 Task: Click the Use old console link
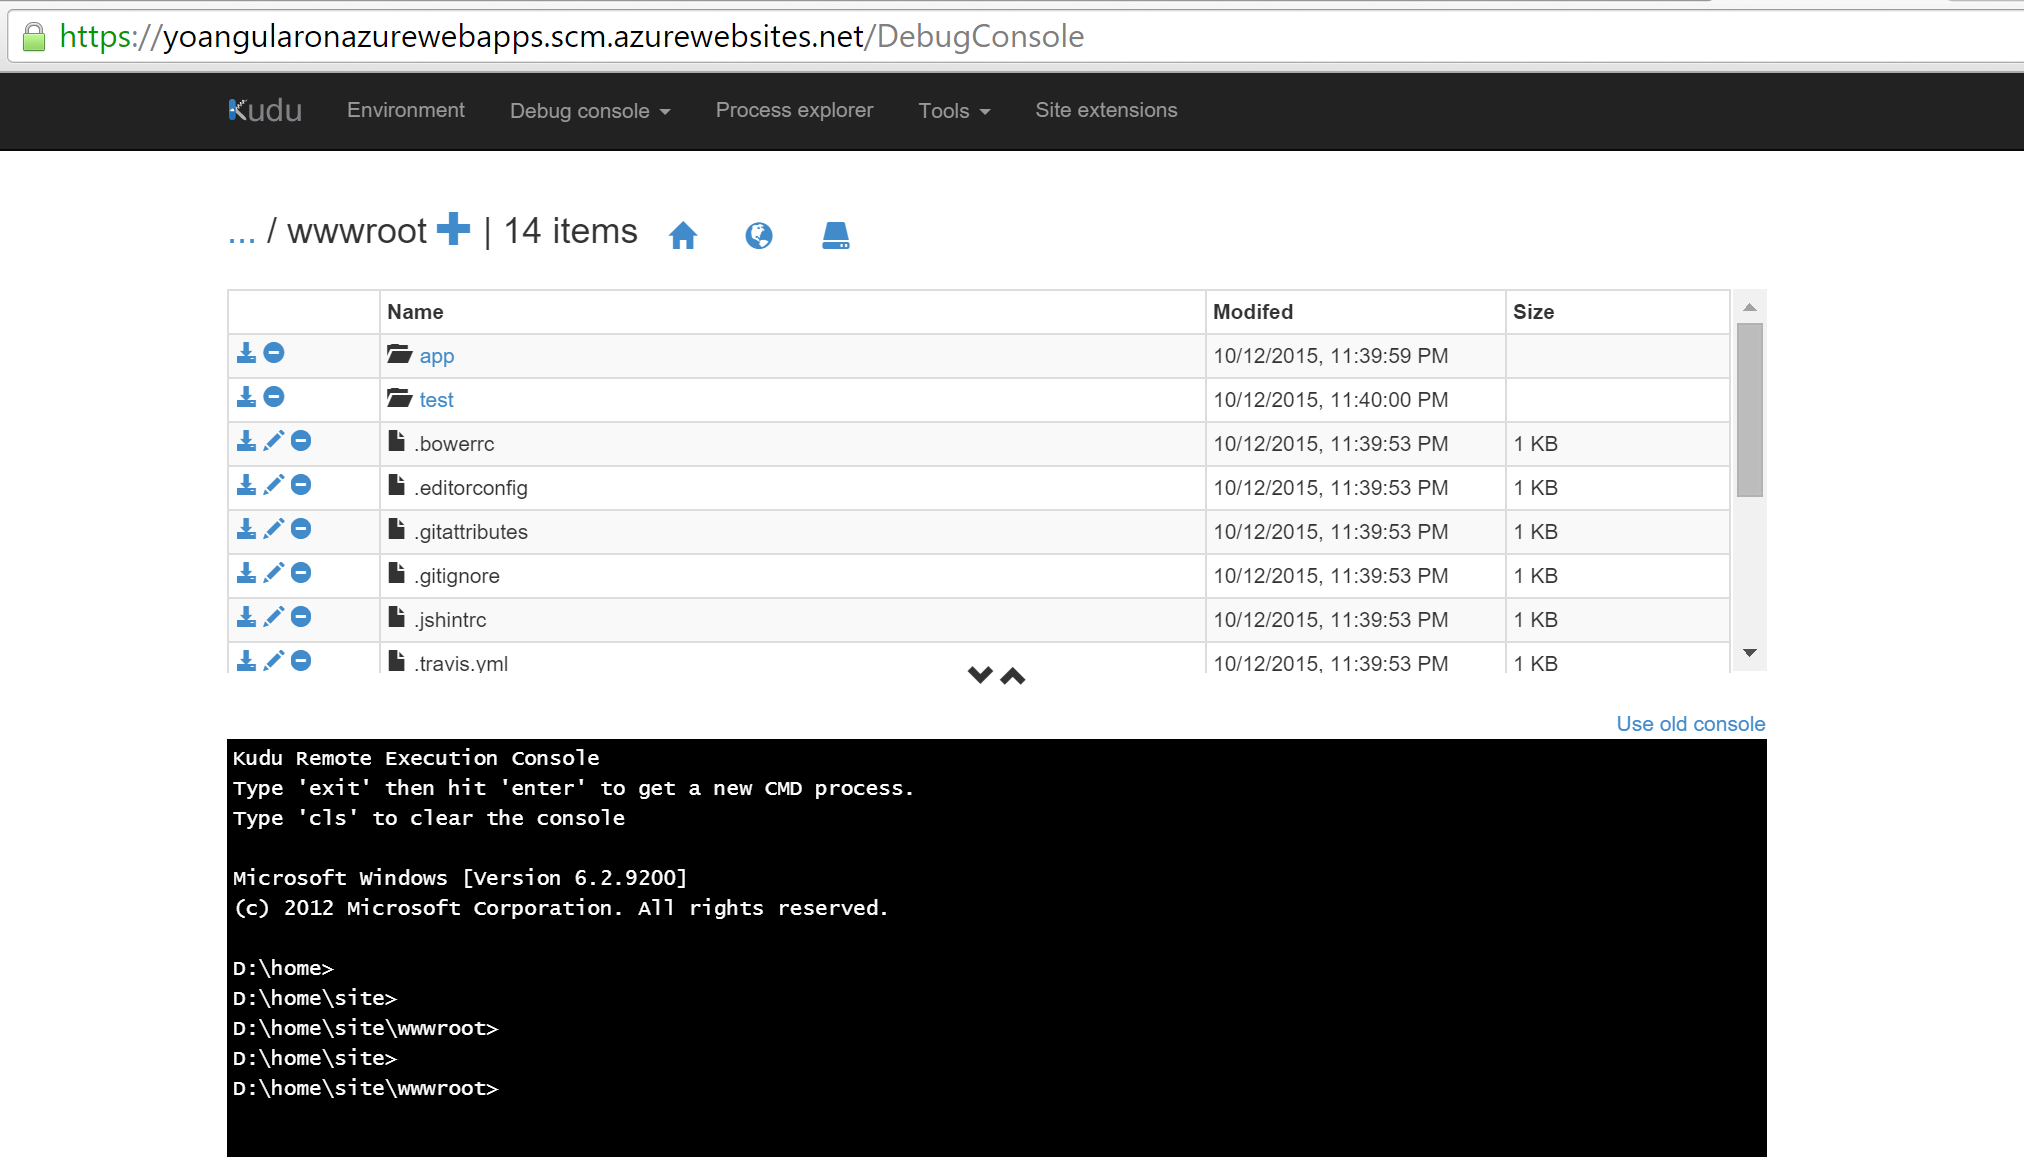click(1690, 724)
